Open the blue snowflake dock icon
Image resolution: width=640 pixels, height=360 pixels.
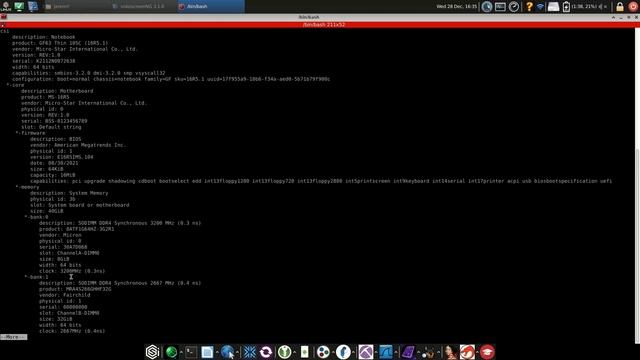[x=250, y=352]
